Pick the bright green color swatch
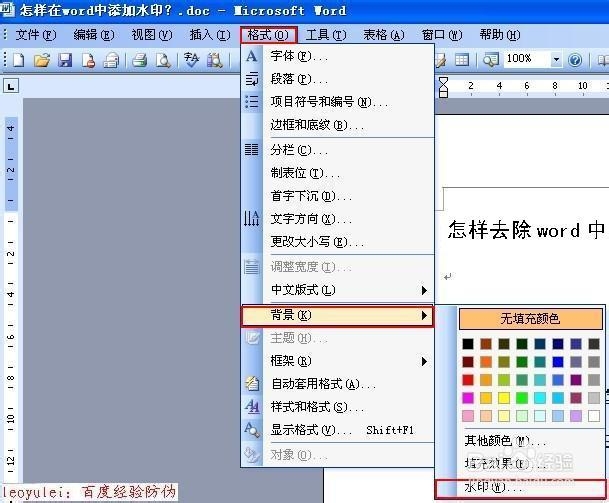 click(x=522, y=398)
